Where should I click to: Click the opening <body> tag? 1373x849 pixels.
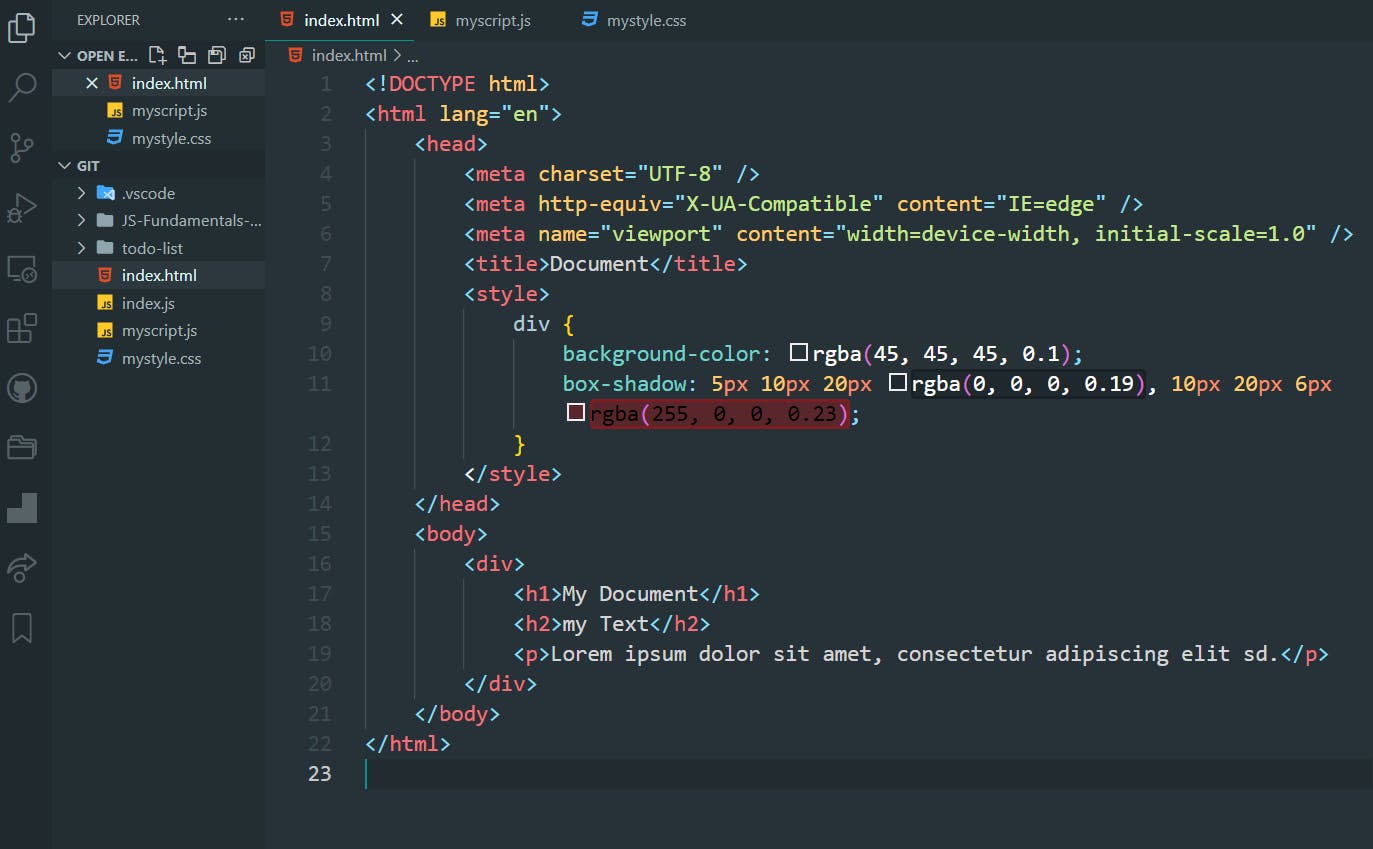pos(451,533)
